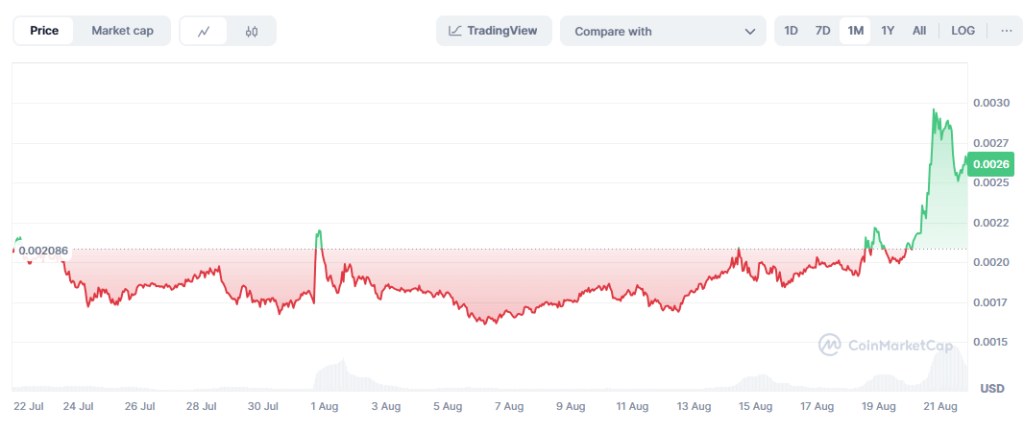1024x432 pixels.
Task: Toggle the LOG scale option
Action: click(x=963, y=31)
